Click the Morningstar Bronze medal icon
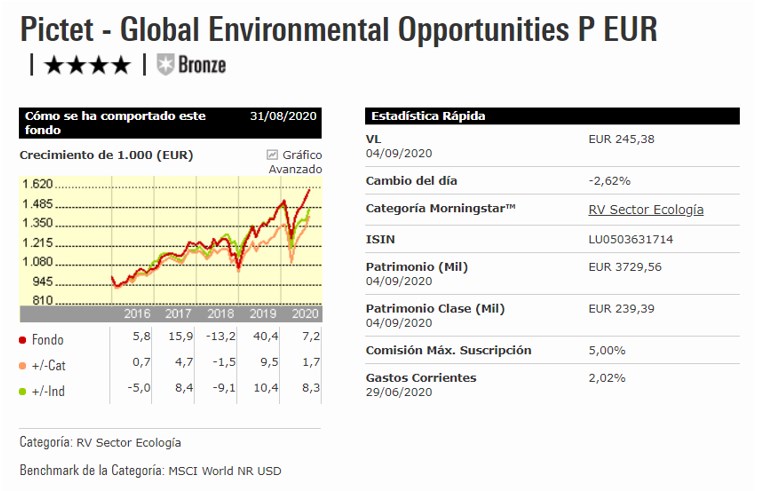763x491 pixels. [x=165, y=66]
